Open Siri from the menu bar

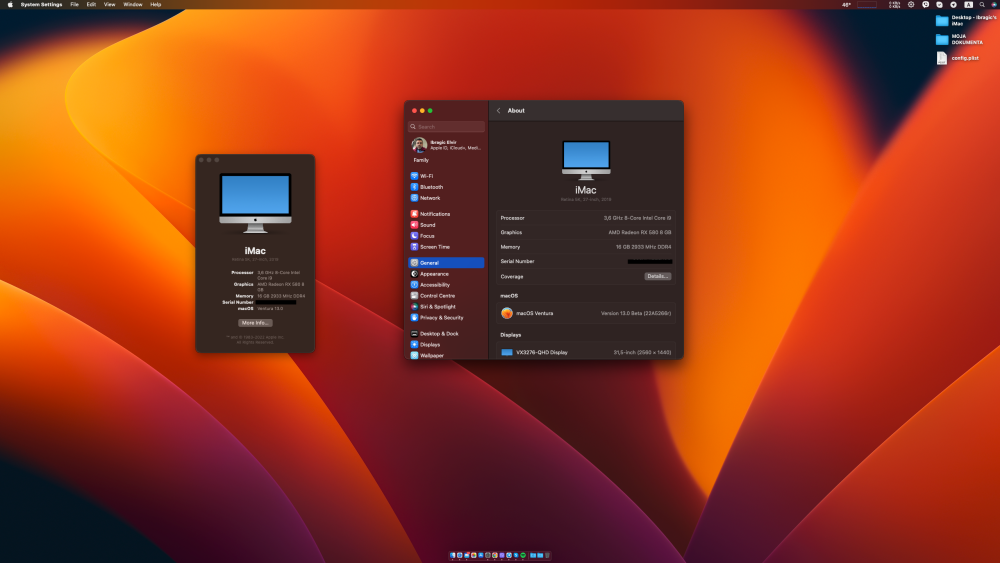click(x=994, y=4)
